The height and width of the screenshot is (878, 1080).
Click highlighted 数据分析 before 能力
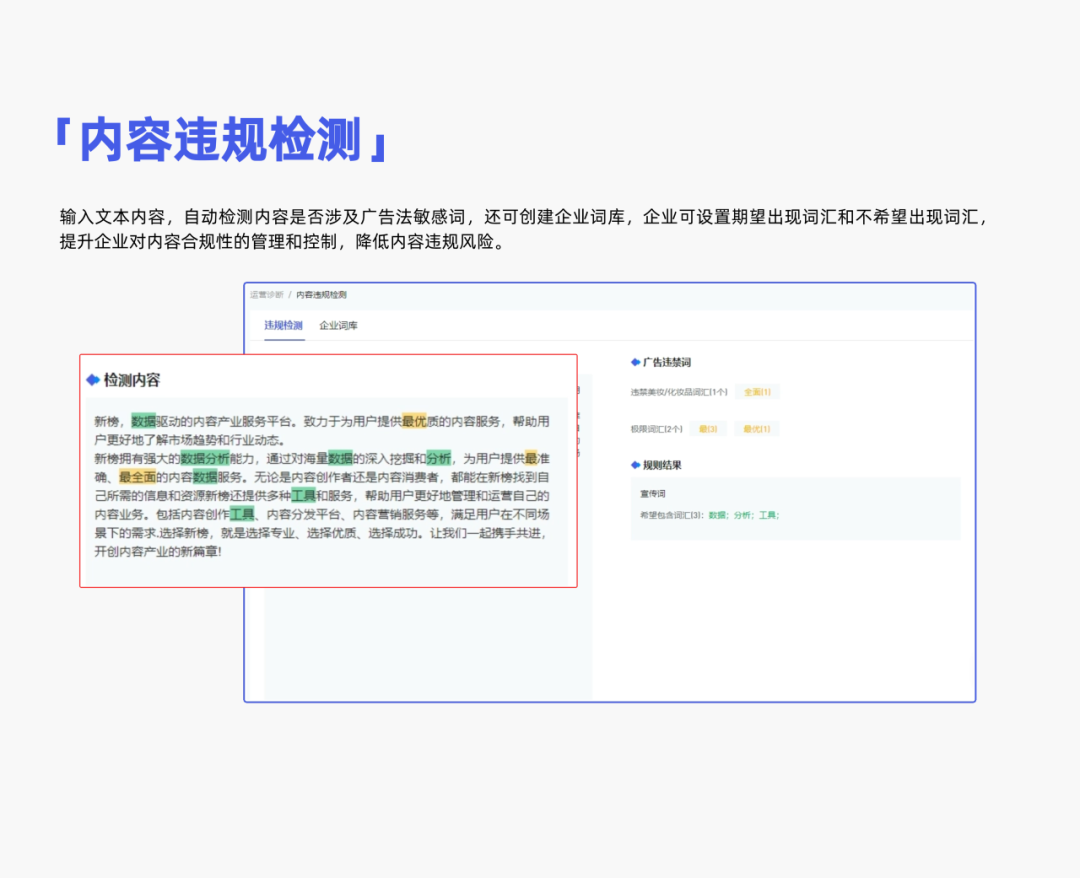205,459
